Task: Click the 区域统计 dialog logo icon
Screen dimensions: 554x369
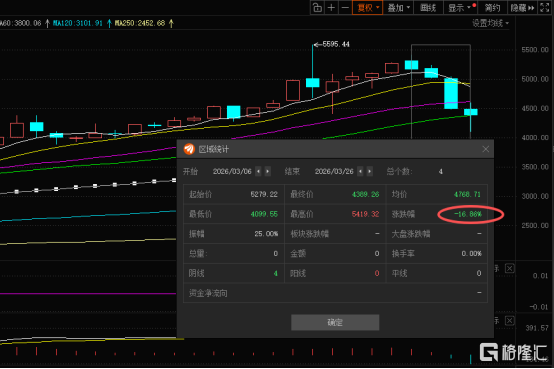Action: point(189,149)
